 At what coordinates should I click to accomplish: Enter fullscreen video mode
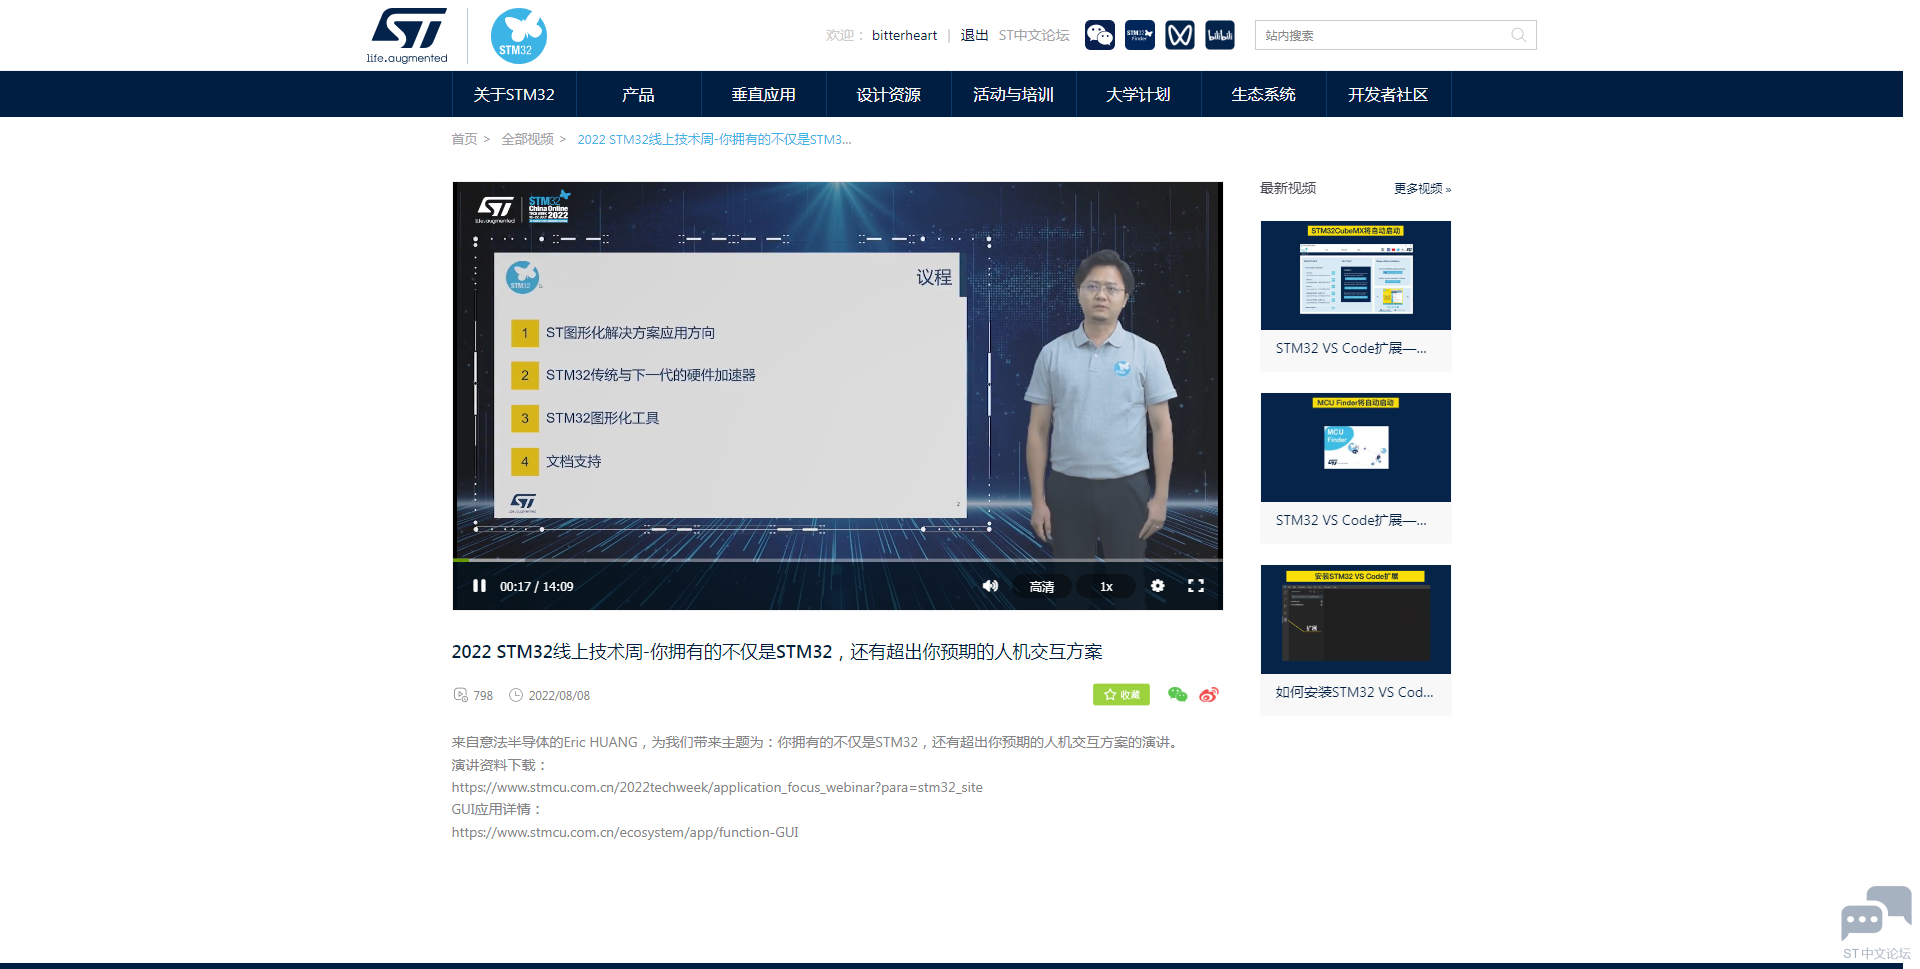pyautogui.click(x=1196, y=586)
